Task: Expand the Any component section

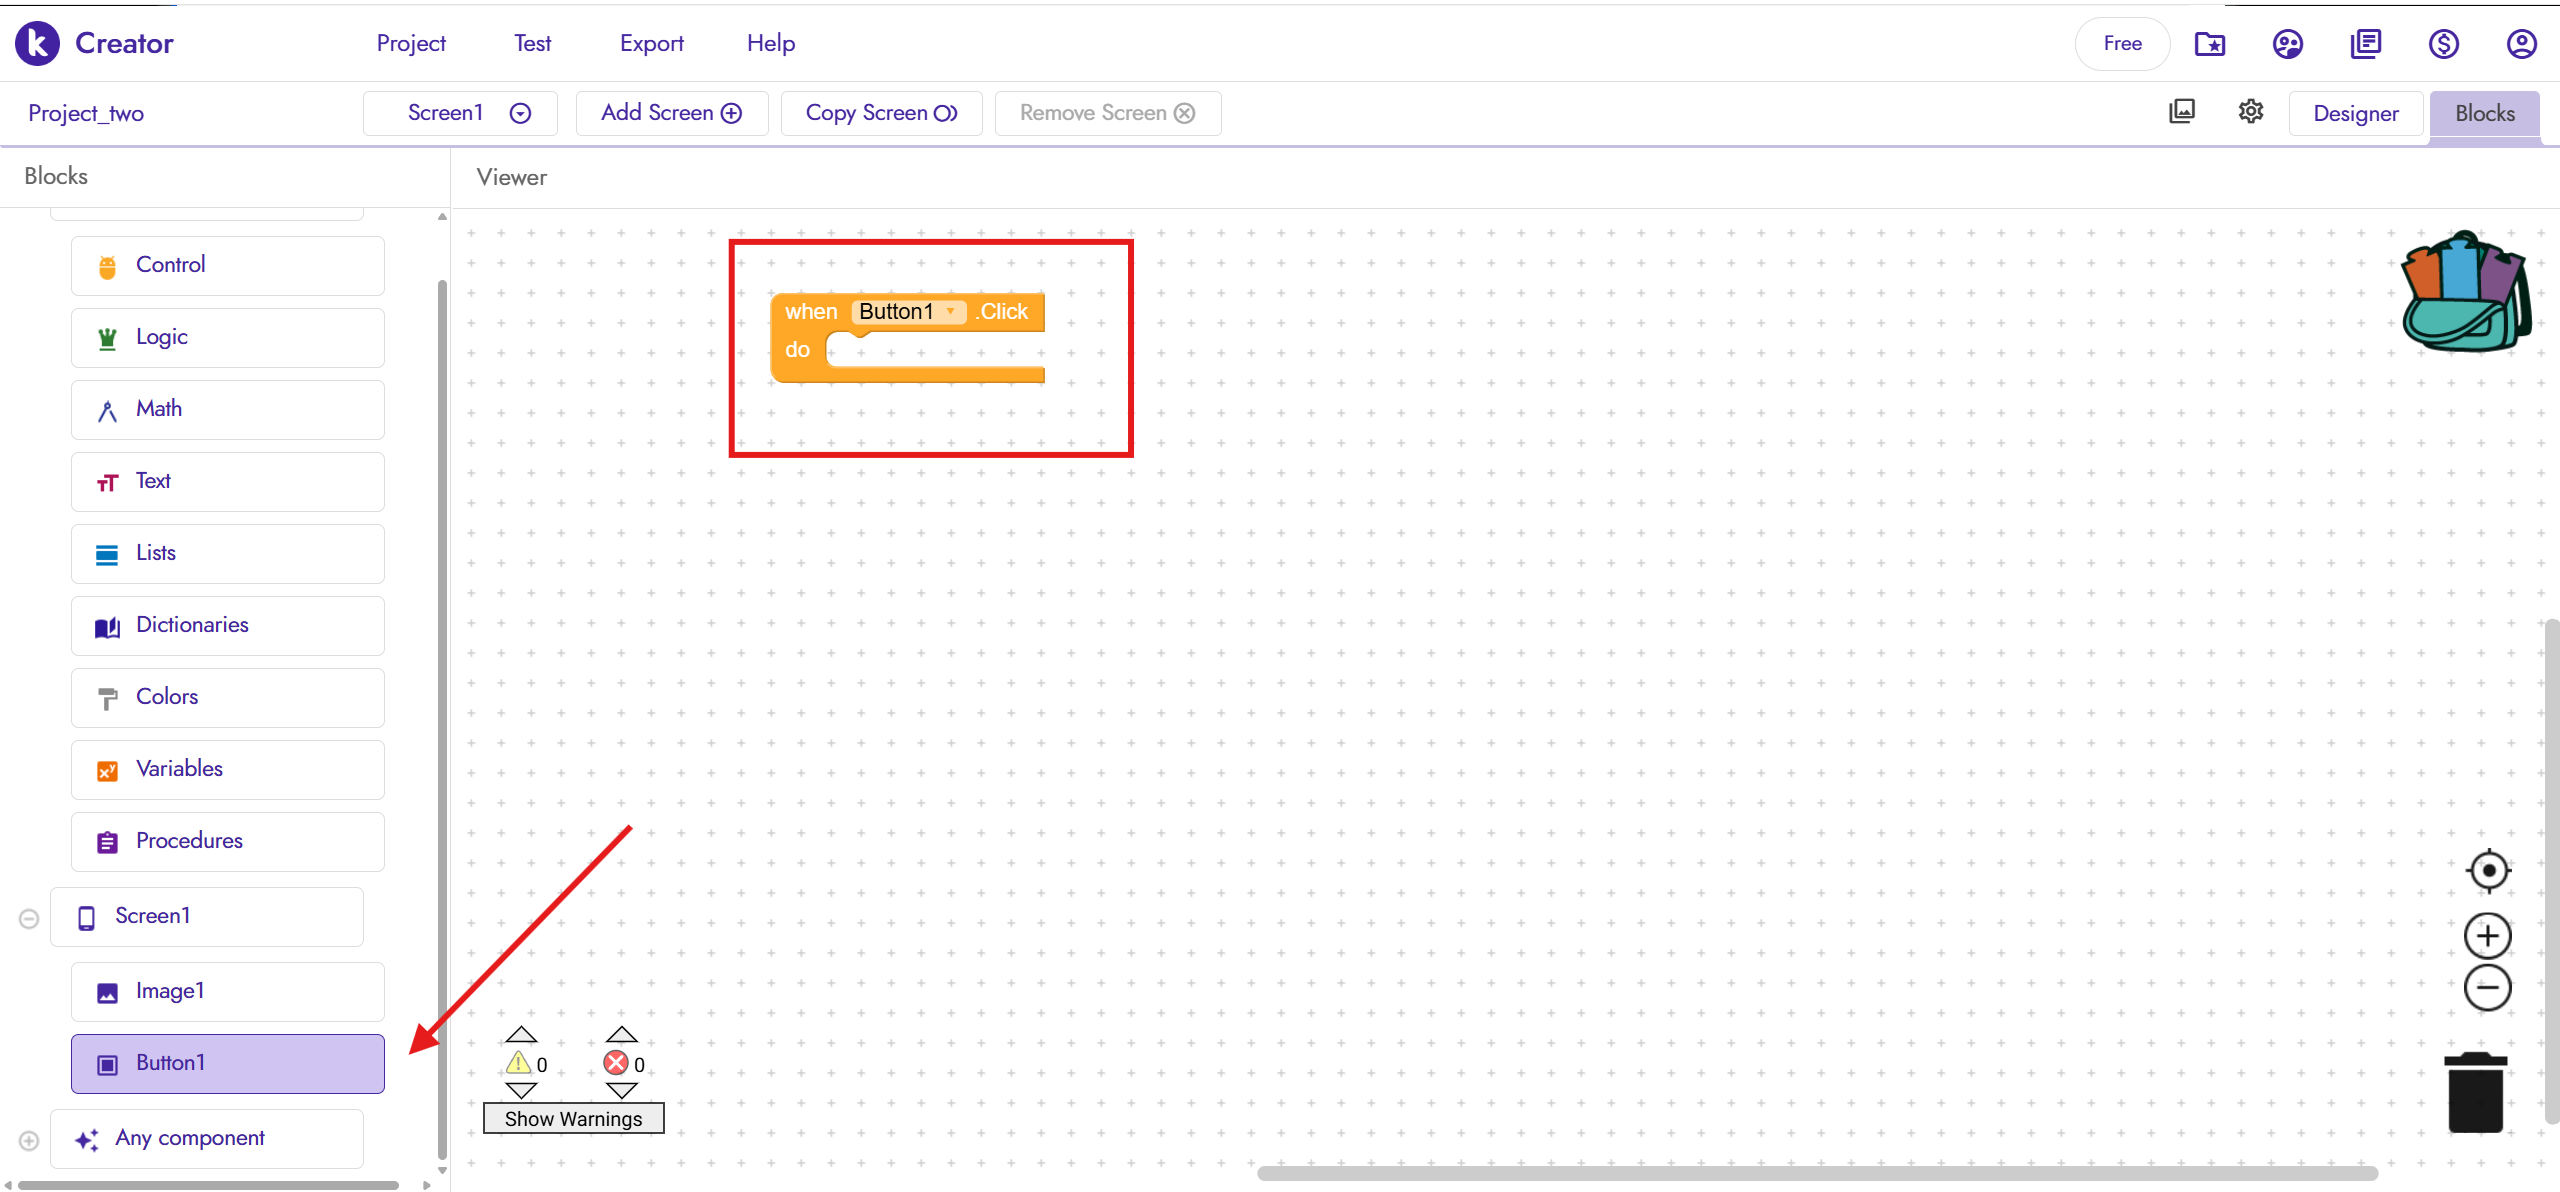Action: point(29,1140)
